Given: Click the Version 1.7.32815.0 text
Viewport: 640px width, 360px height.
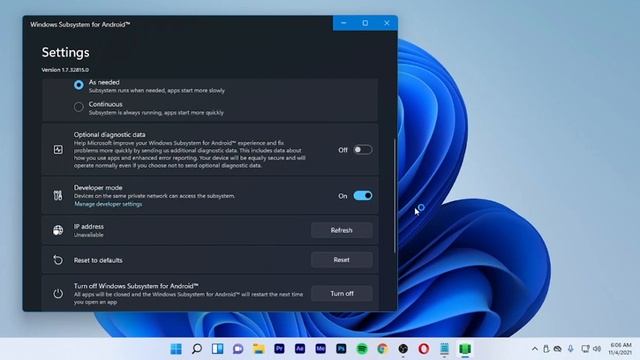Looking at the screenshot, I should (65, 70).
